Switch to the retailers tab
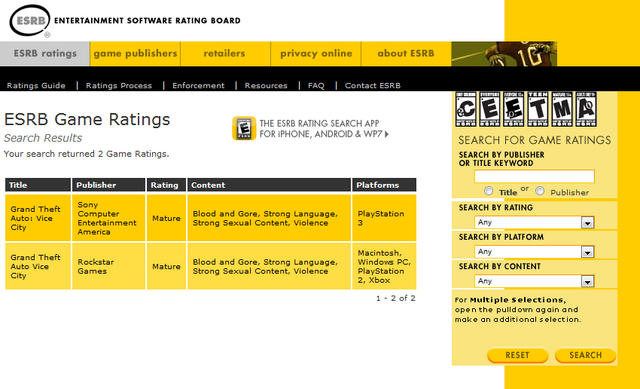Image resolution: width=640 pixels, height=389 pixels. click(224, 53)
